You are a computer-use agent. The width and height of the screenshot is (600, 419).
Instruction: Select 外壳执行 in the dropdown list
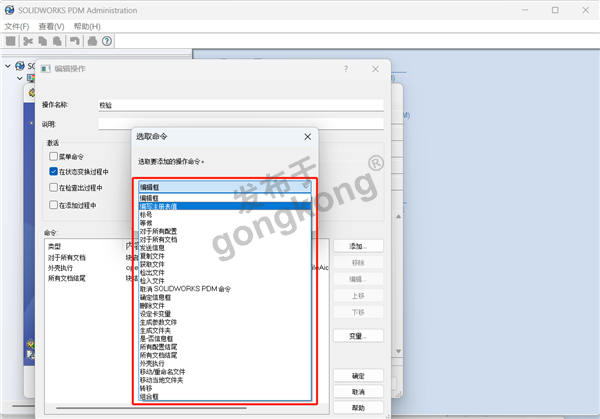point(225,364)
